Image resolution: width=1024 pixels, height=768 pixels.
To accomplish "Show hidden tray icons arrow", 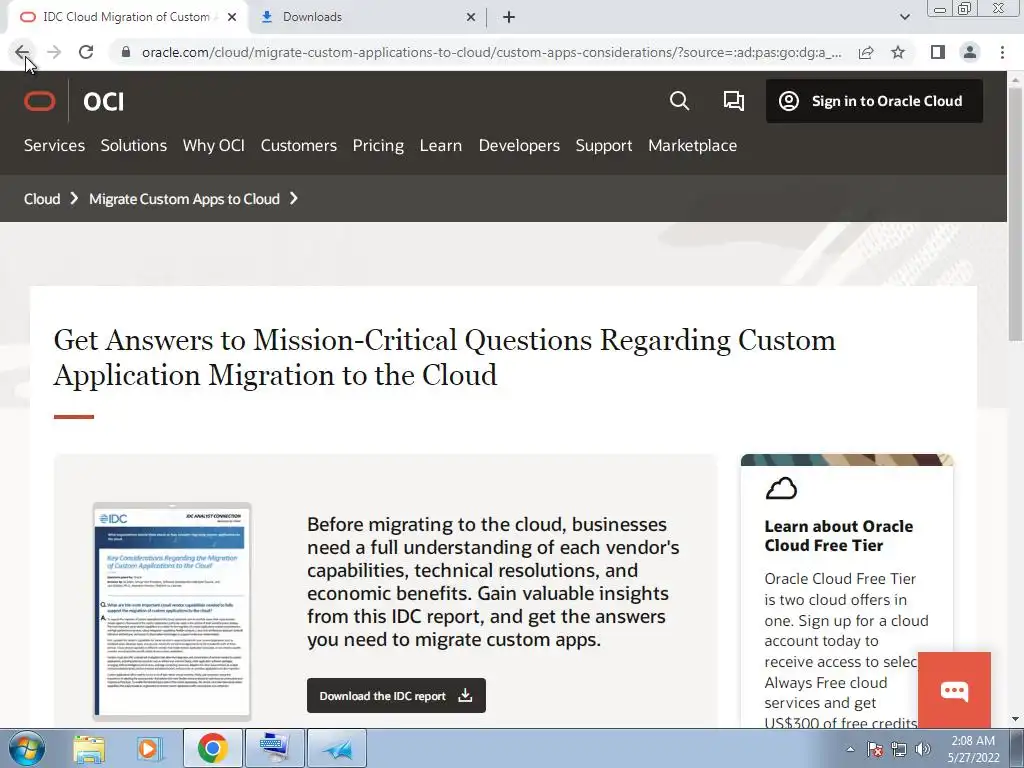I will coord(850,749).
